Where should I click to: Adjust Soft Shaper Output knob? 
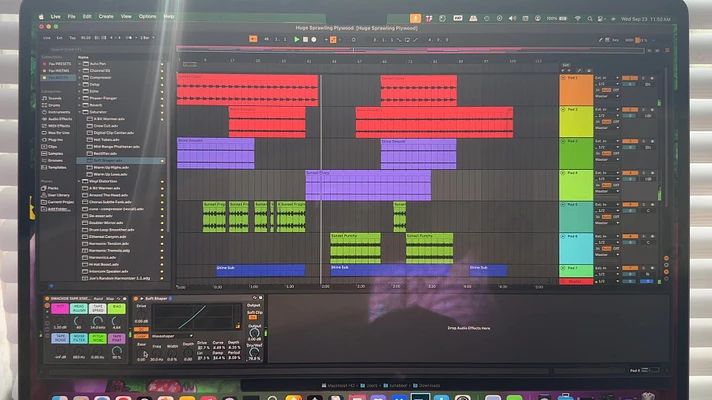pyautogui.click(x=254, y=334)
